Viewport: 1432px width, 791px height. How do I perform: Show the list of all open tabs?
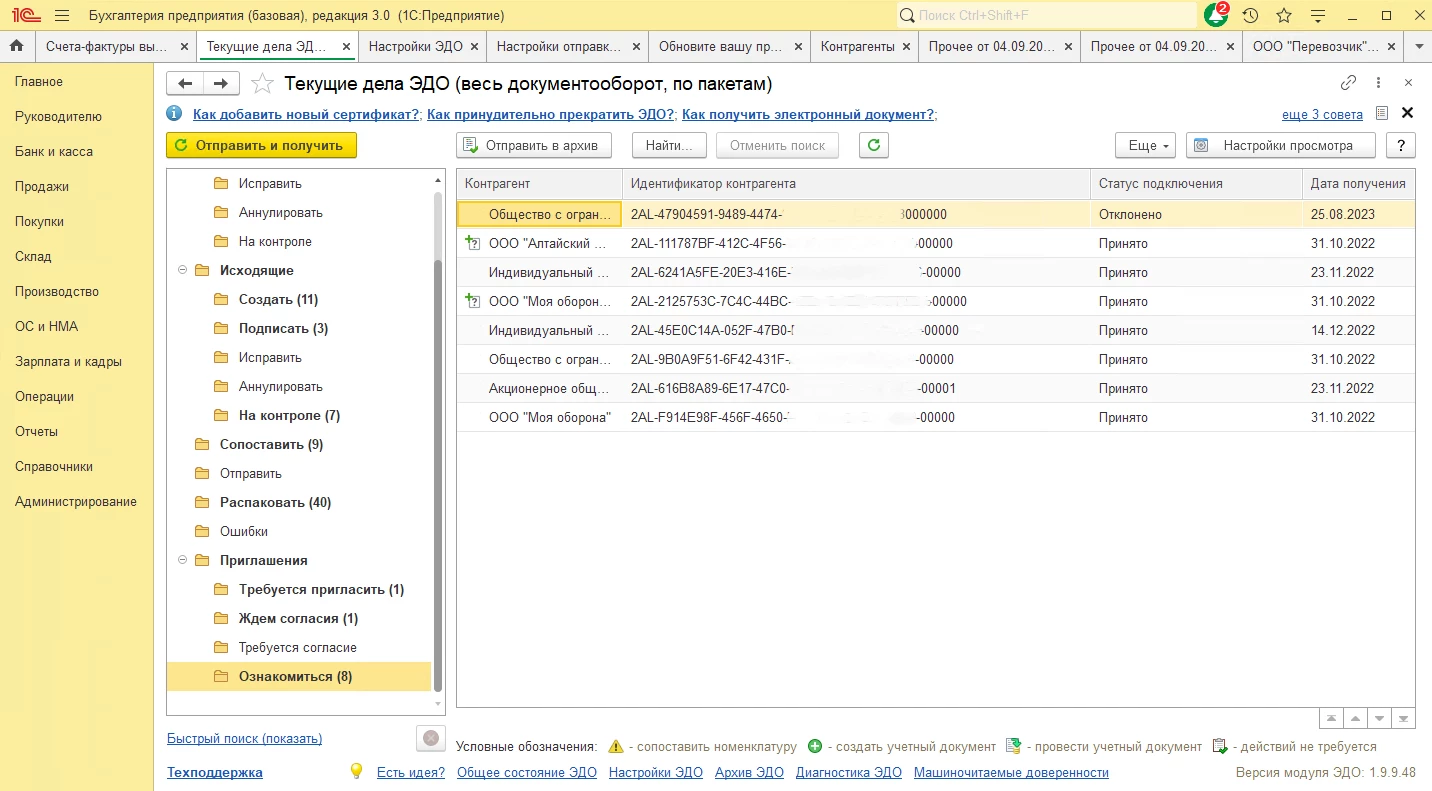(1418, 47)
